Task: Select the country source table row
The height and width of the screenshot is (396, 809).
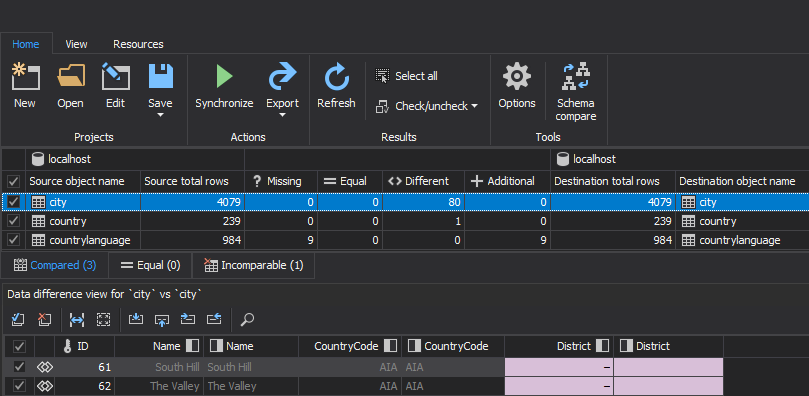Action: click(83, 221)
